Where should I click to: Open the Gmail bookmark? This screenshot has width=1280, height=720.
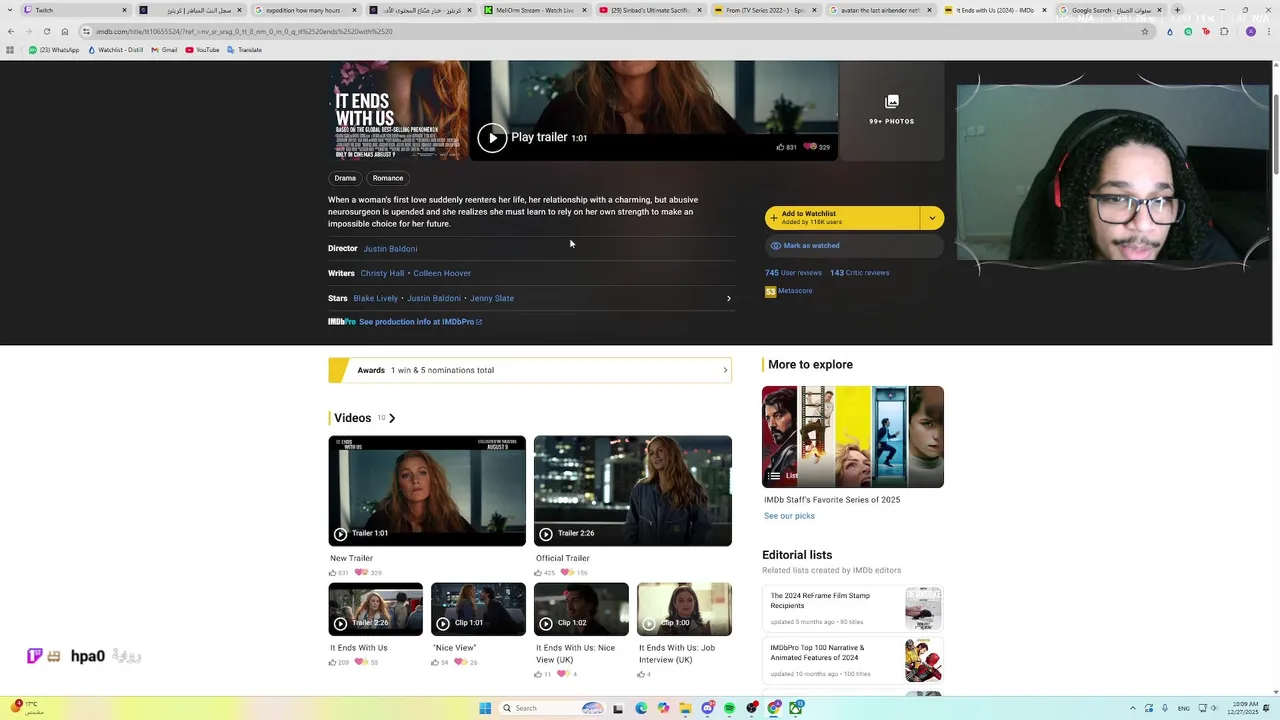point(164,50)
